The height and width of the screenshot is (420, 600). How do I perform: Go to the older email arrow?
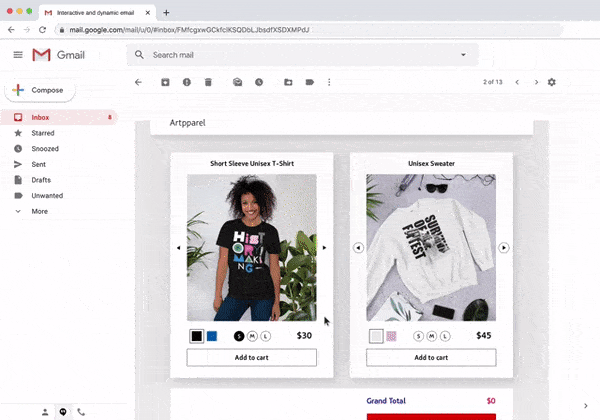(x=536, y=82)
